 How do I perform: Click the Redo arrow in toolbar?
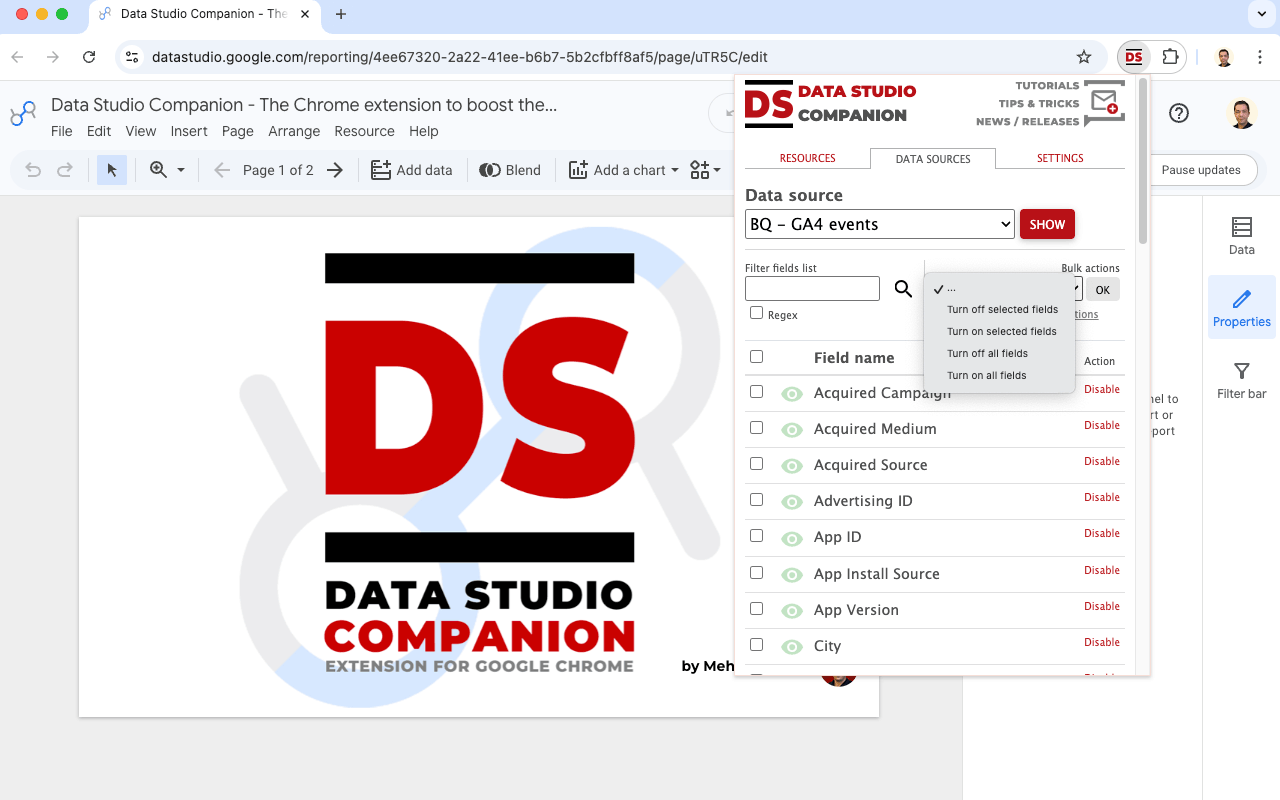pos(65,170)
